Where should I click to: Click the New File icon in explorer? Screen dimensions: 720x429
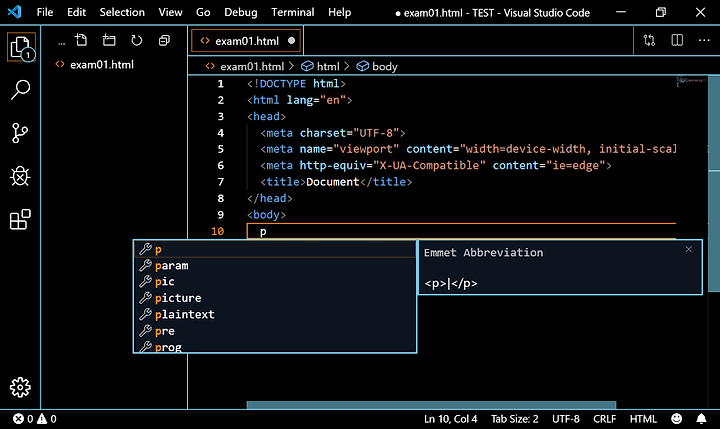pos(81,40)
